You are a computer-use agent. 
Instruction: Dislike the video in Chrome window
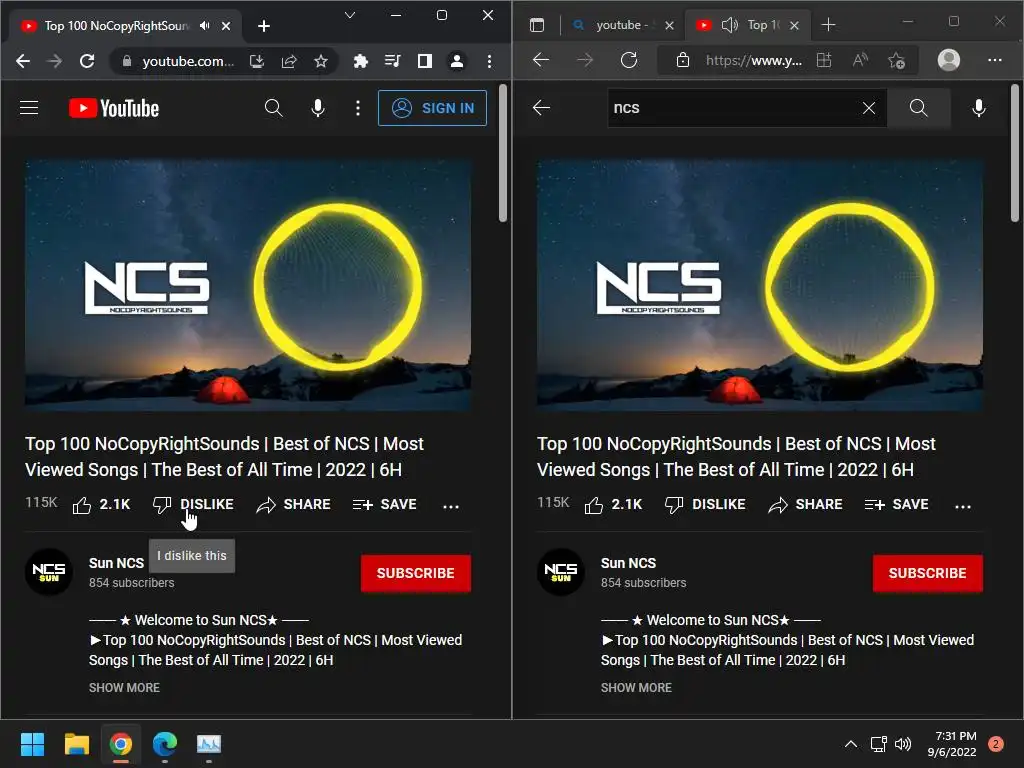tap(193, 505)
